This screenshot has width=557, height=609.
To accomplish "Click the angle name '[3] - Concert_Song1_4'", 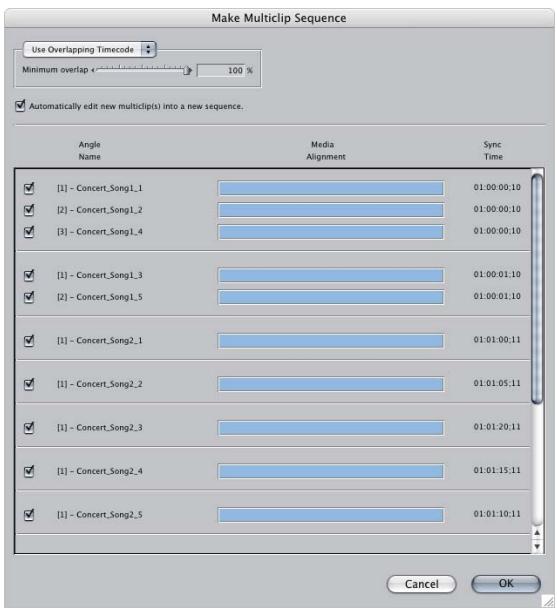I will click(x=100, y=232).
